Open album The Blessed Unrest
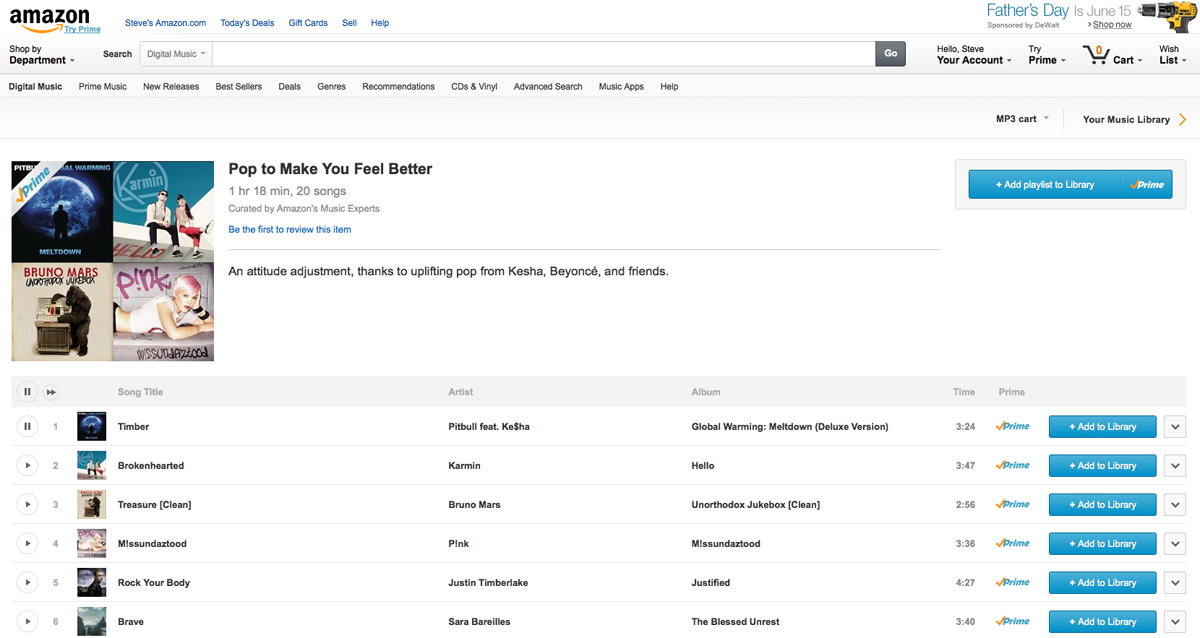Viewport: 1200px width, 638px height. [735, 622]
